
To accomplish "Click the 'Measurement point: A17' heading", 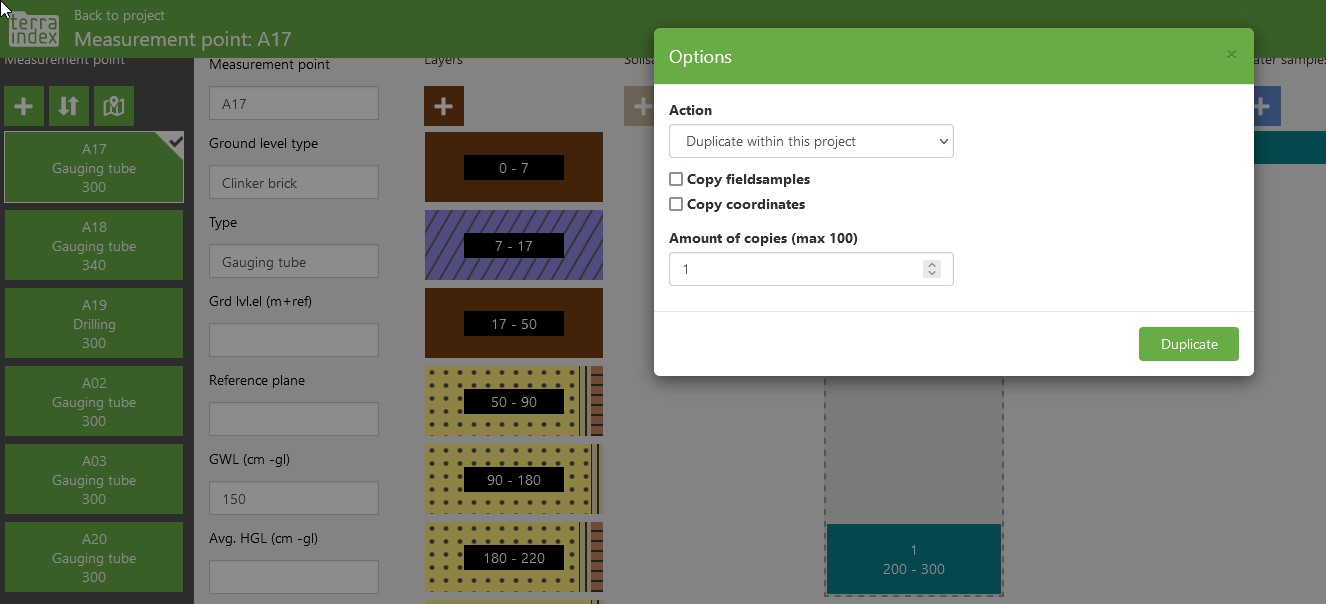I will tap(183, 40).
